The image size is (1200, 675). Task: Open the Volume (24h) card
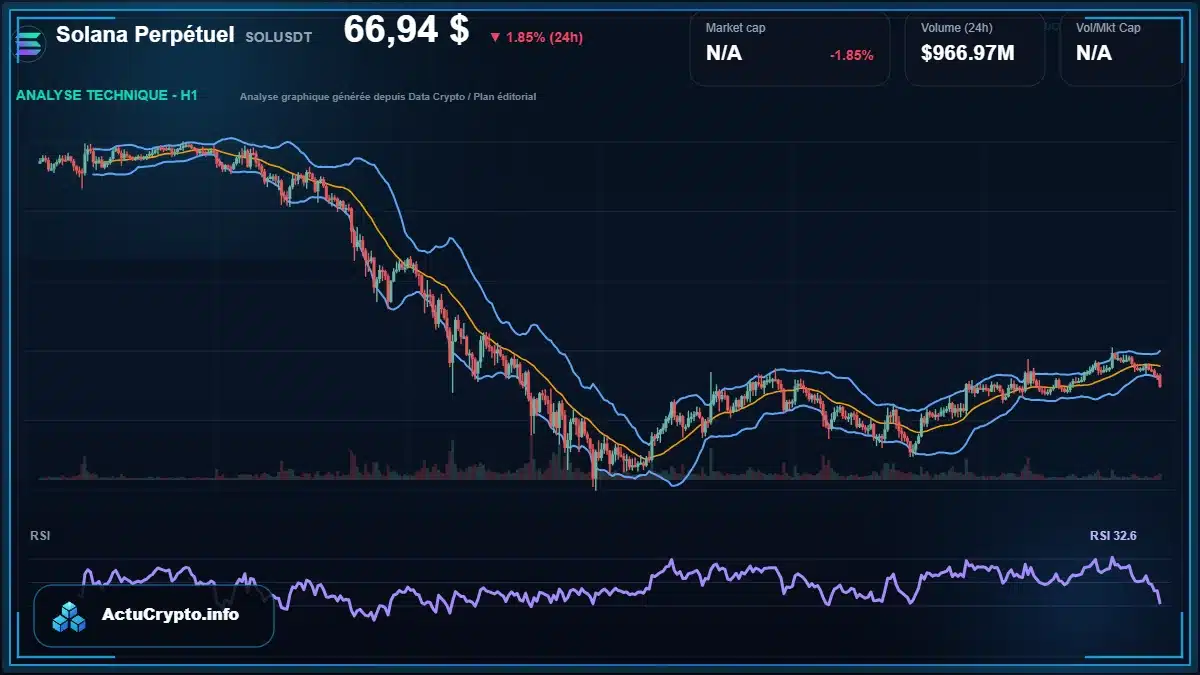click(974, 49)
